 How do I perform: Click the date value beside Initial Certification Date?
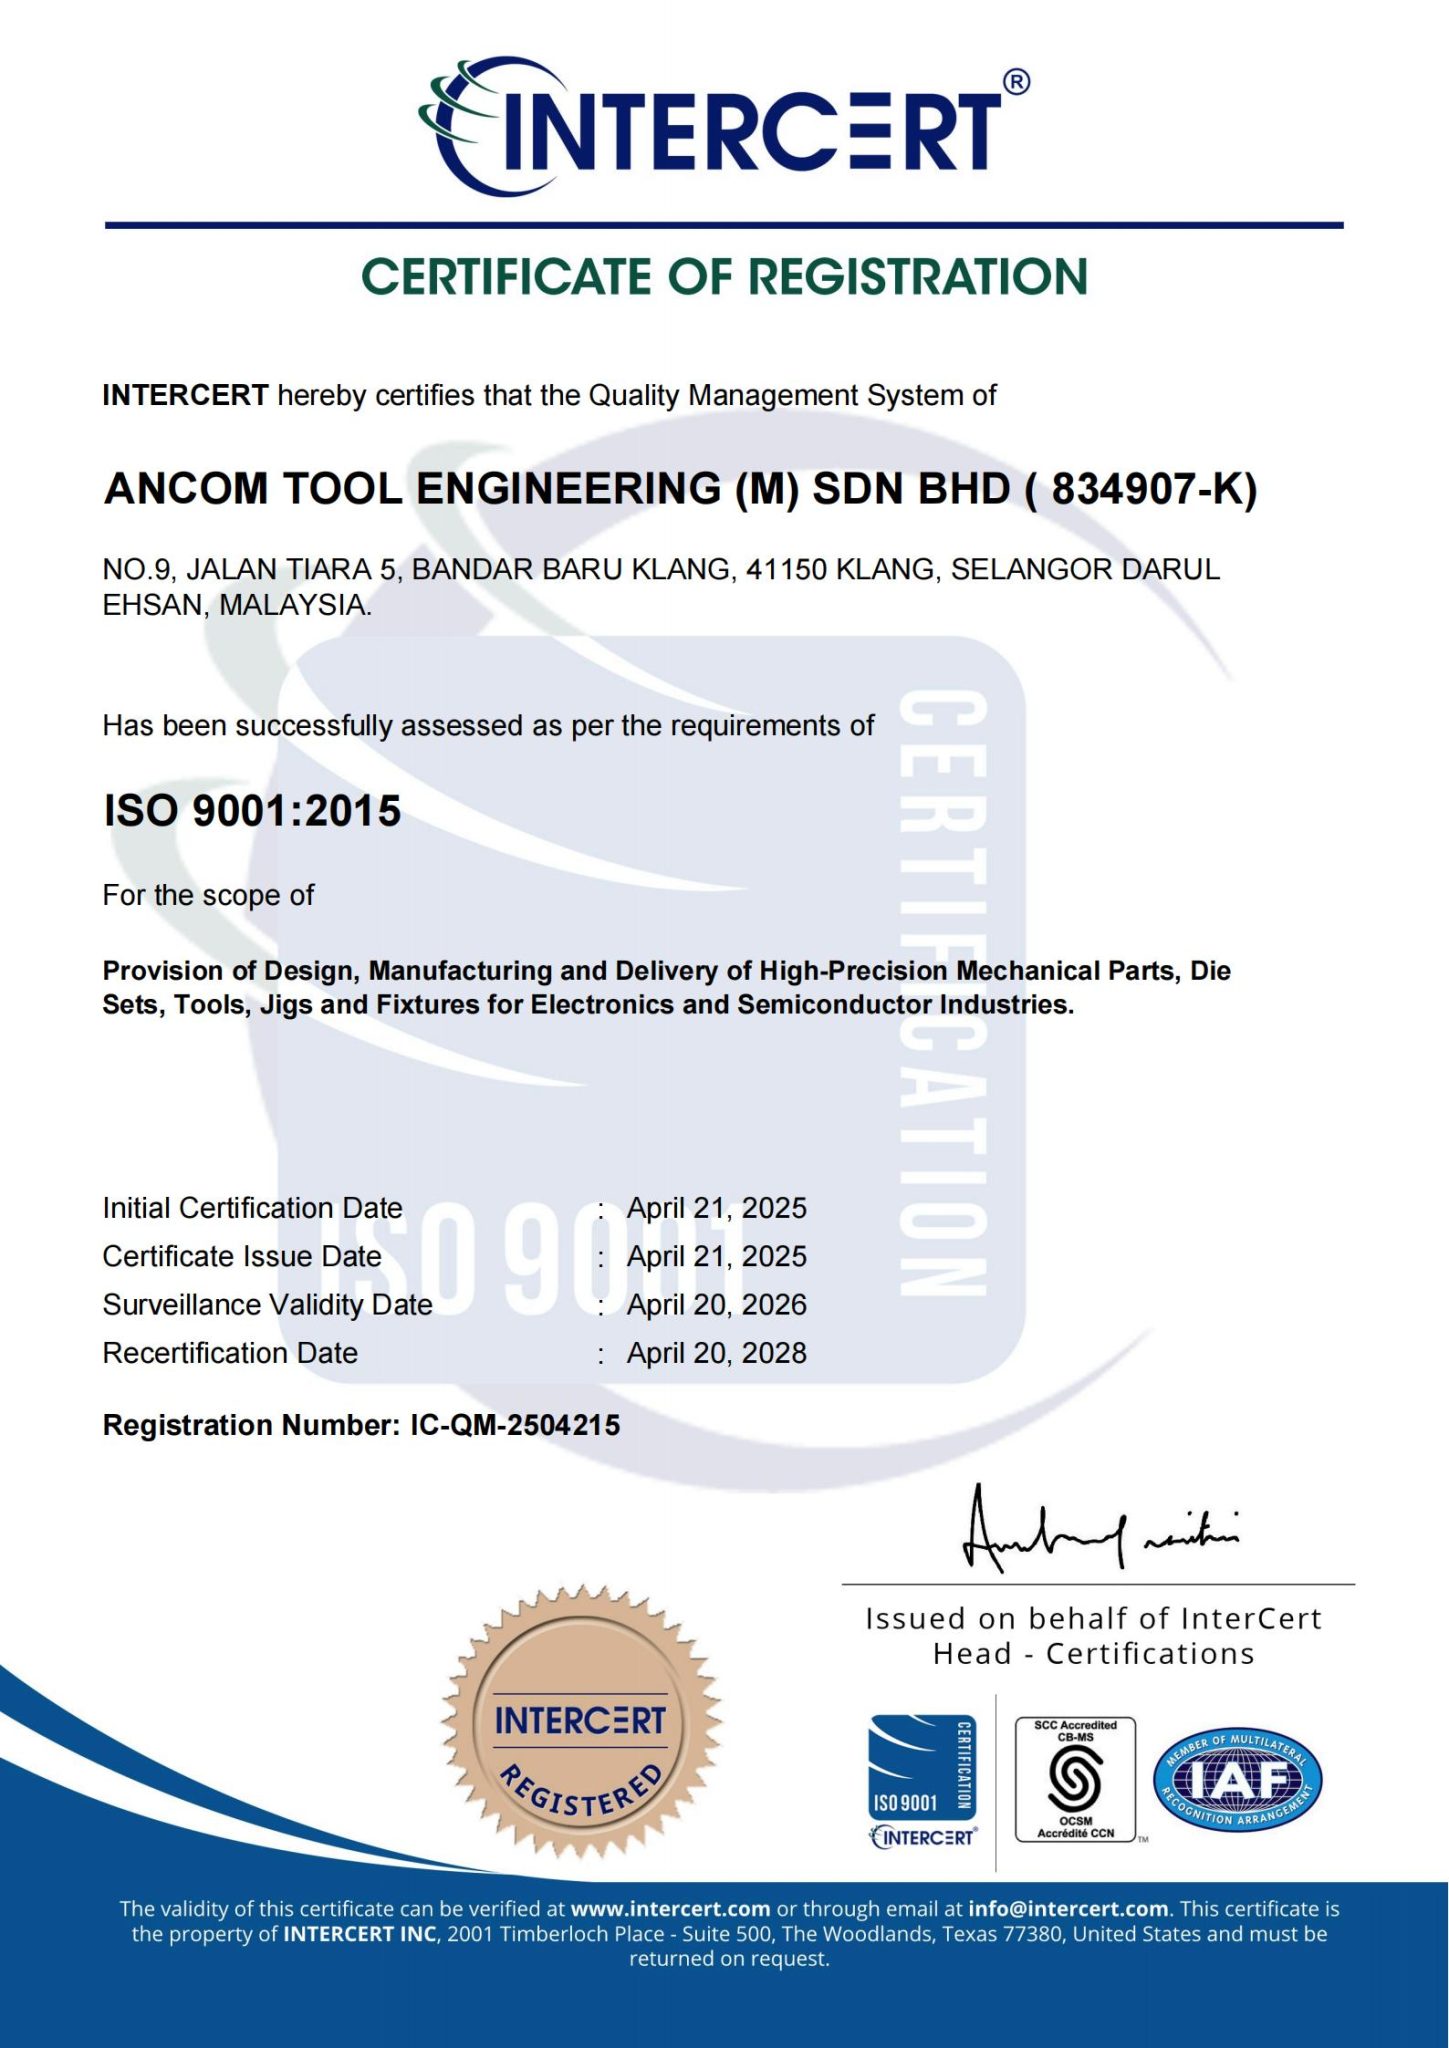coord(716,1208)
